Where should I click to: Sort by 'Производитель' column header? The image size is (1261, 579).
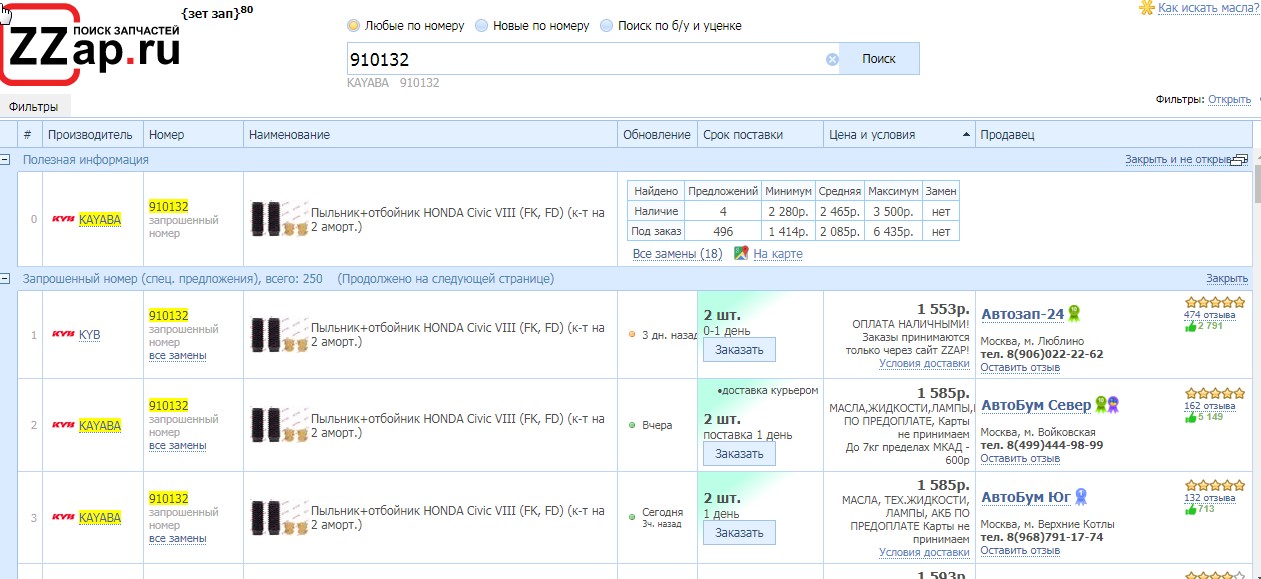[93, 135]
